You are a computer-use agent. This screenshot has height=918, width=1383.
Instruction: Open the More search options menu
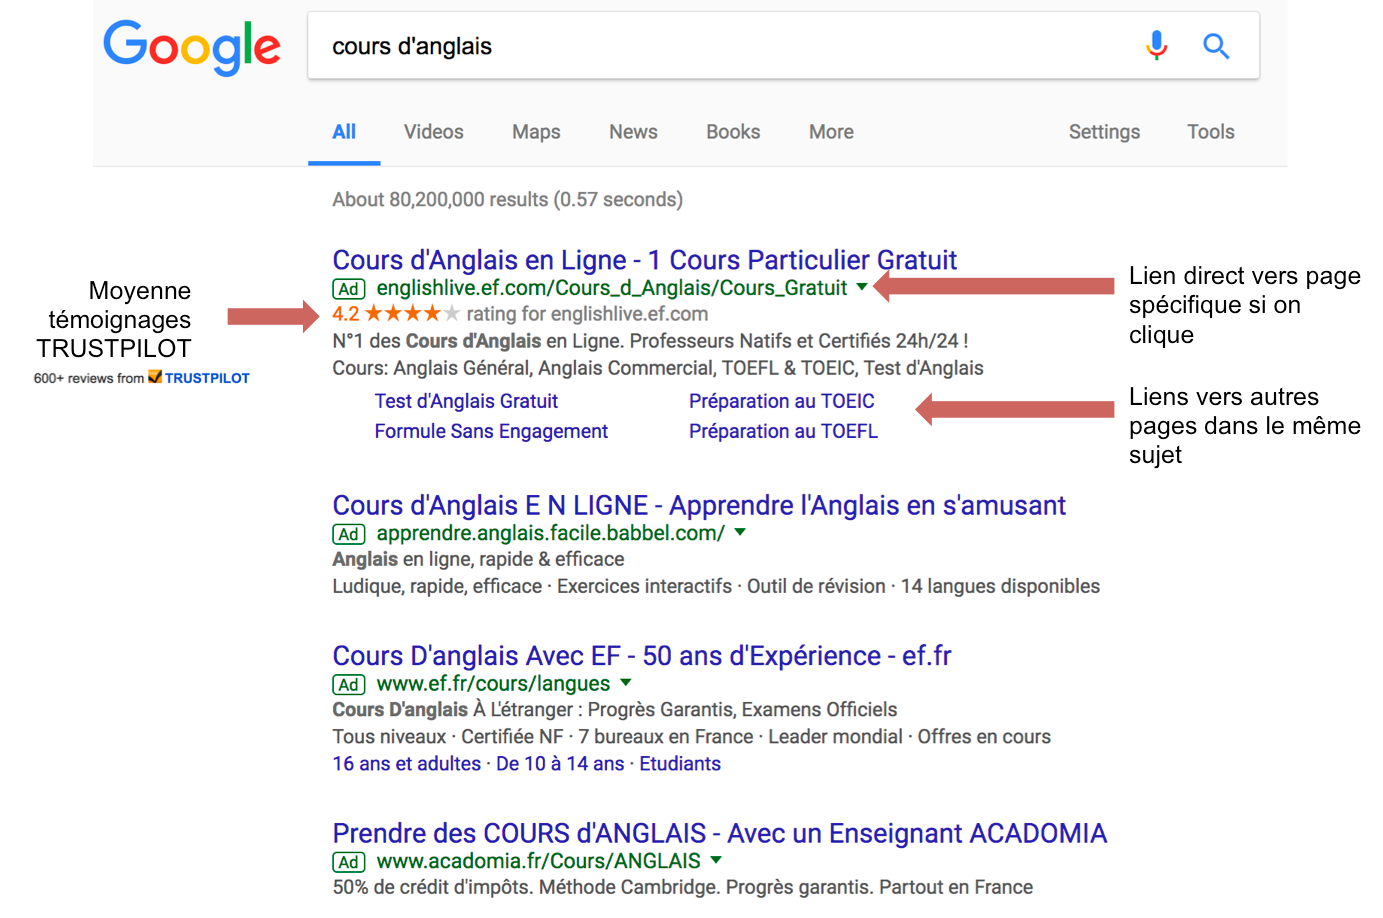coord(831,132)
